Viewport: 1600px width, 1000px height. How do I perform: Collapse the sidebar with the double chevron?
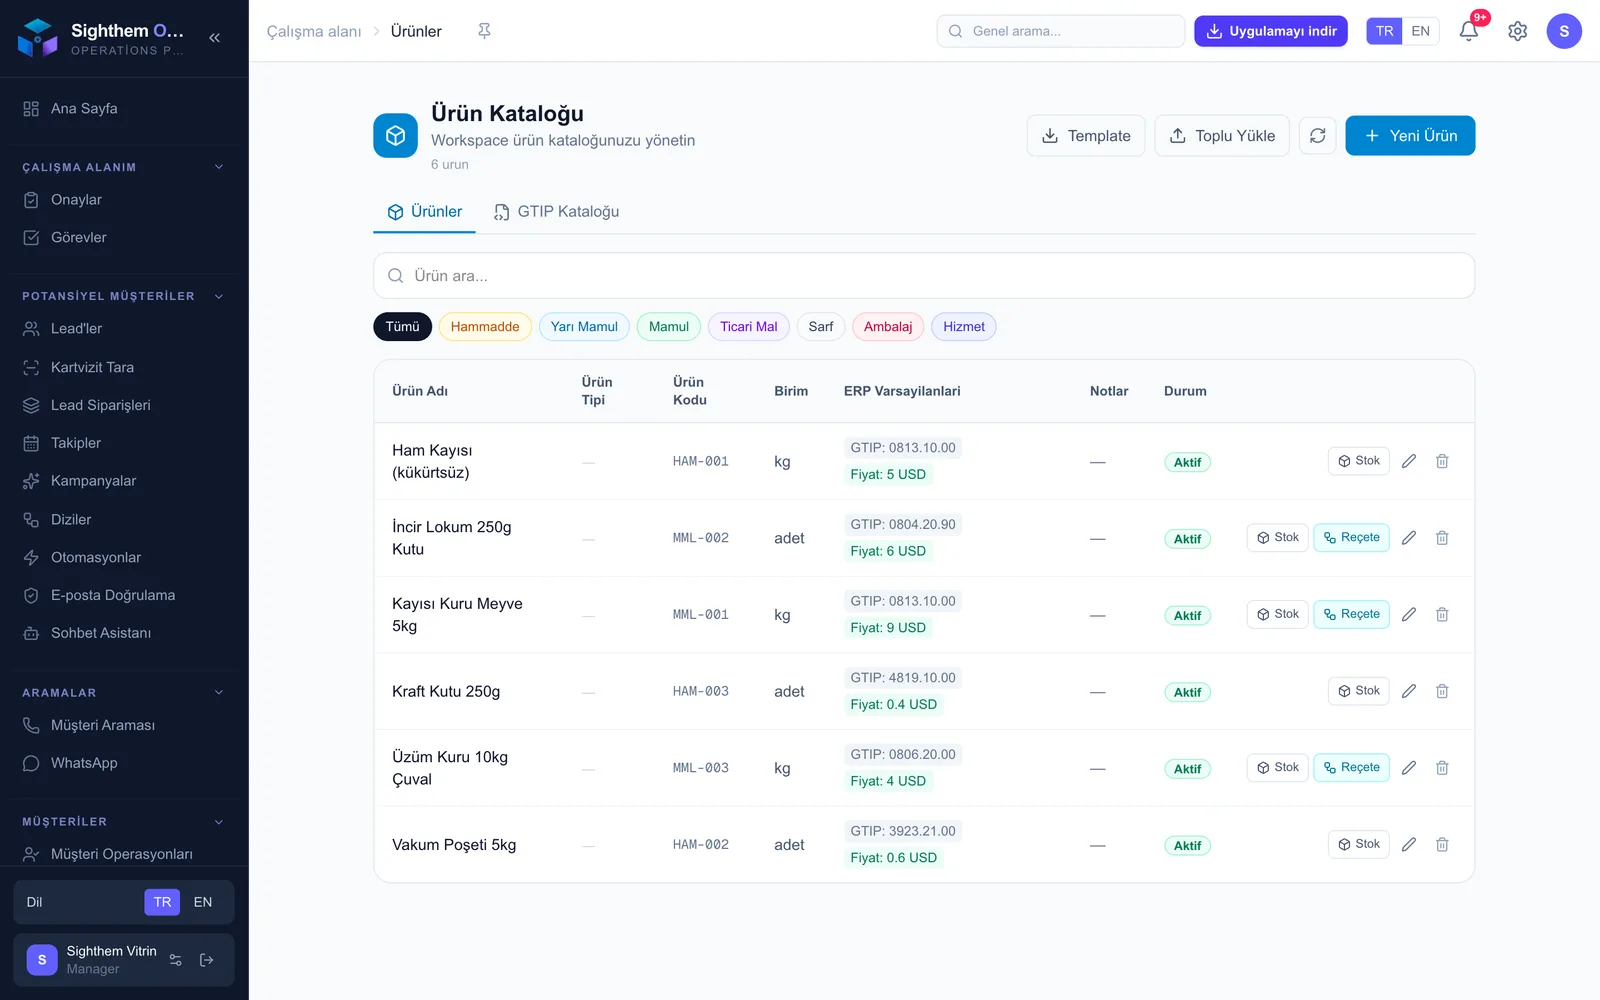tap(214, 38)
